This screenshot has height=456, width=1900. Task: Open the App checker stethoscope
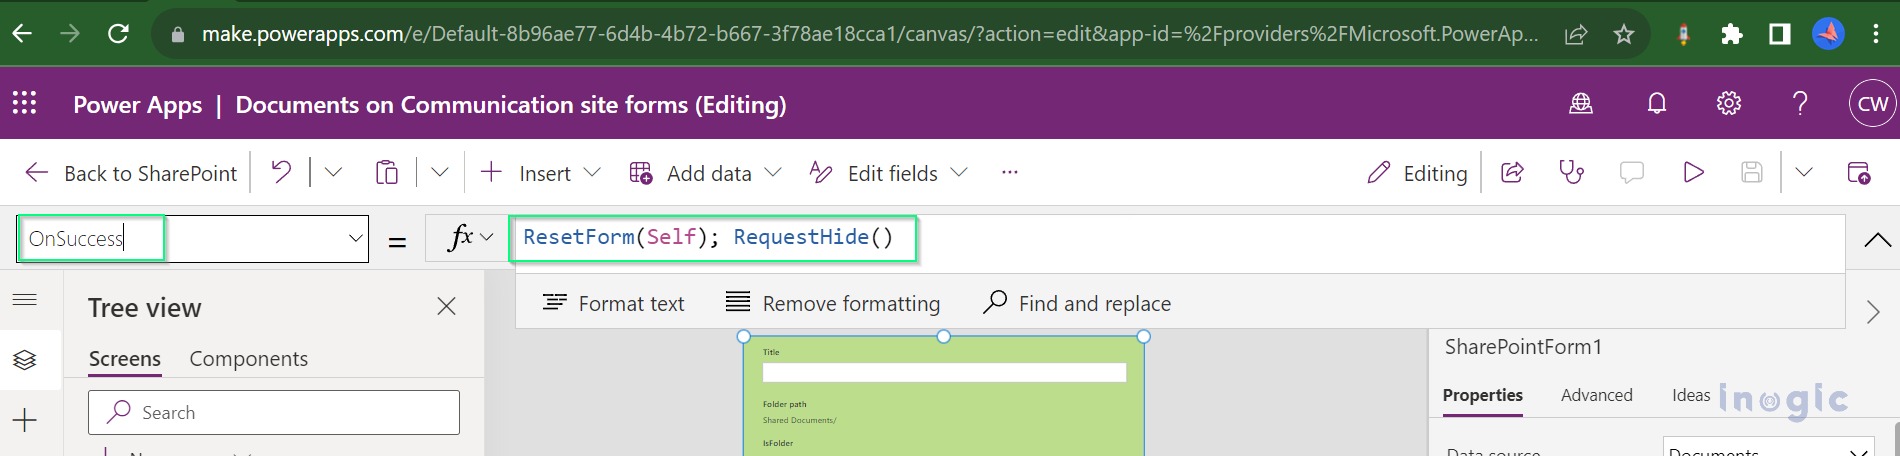pyautogui.click(x=1571, y=172)
